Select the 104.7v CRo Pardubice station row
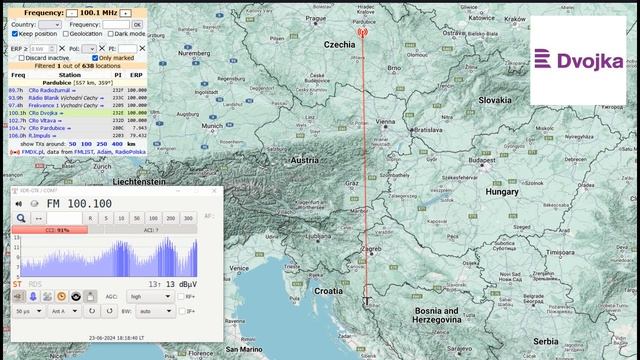This screenshot has width=640, height=360. tap(78, 128)
